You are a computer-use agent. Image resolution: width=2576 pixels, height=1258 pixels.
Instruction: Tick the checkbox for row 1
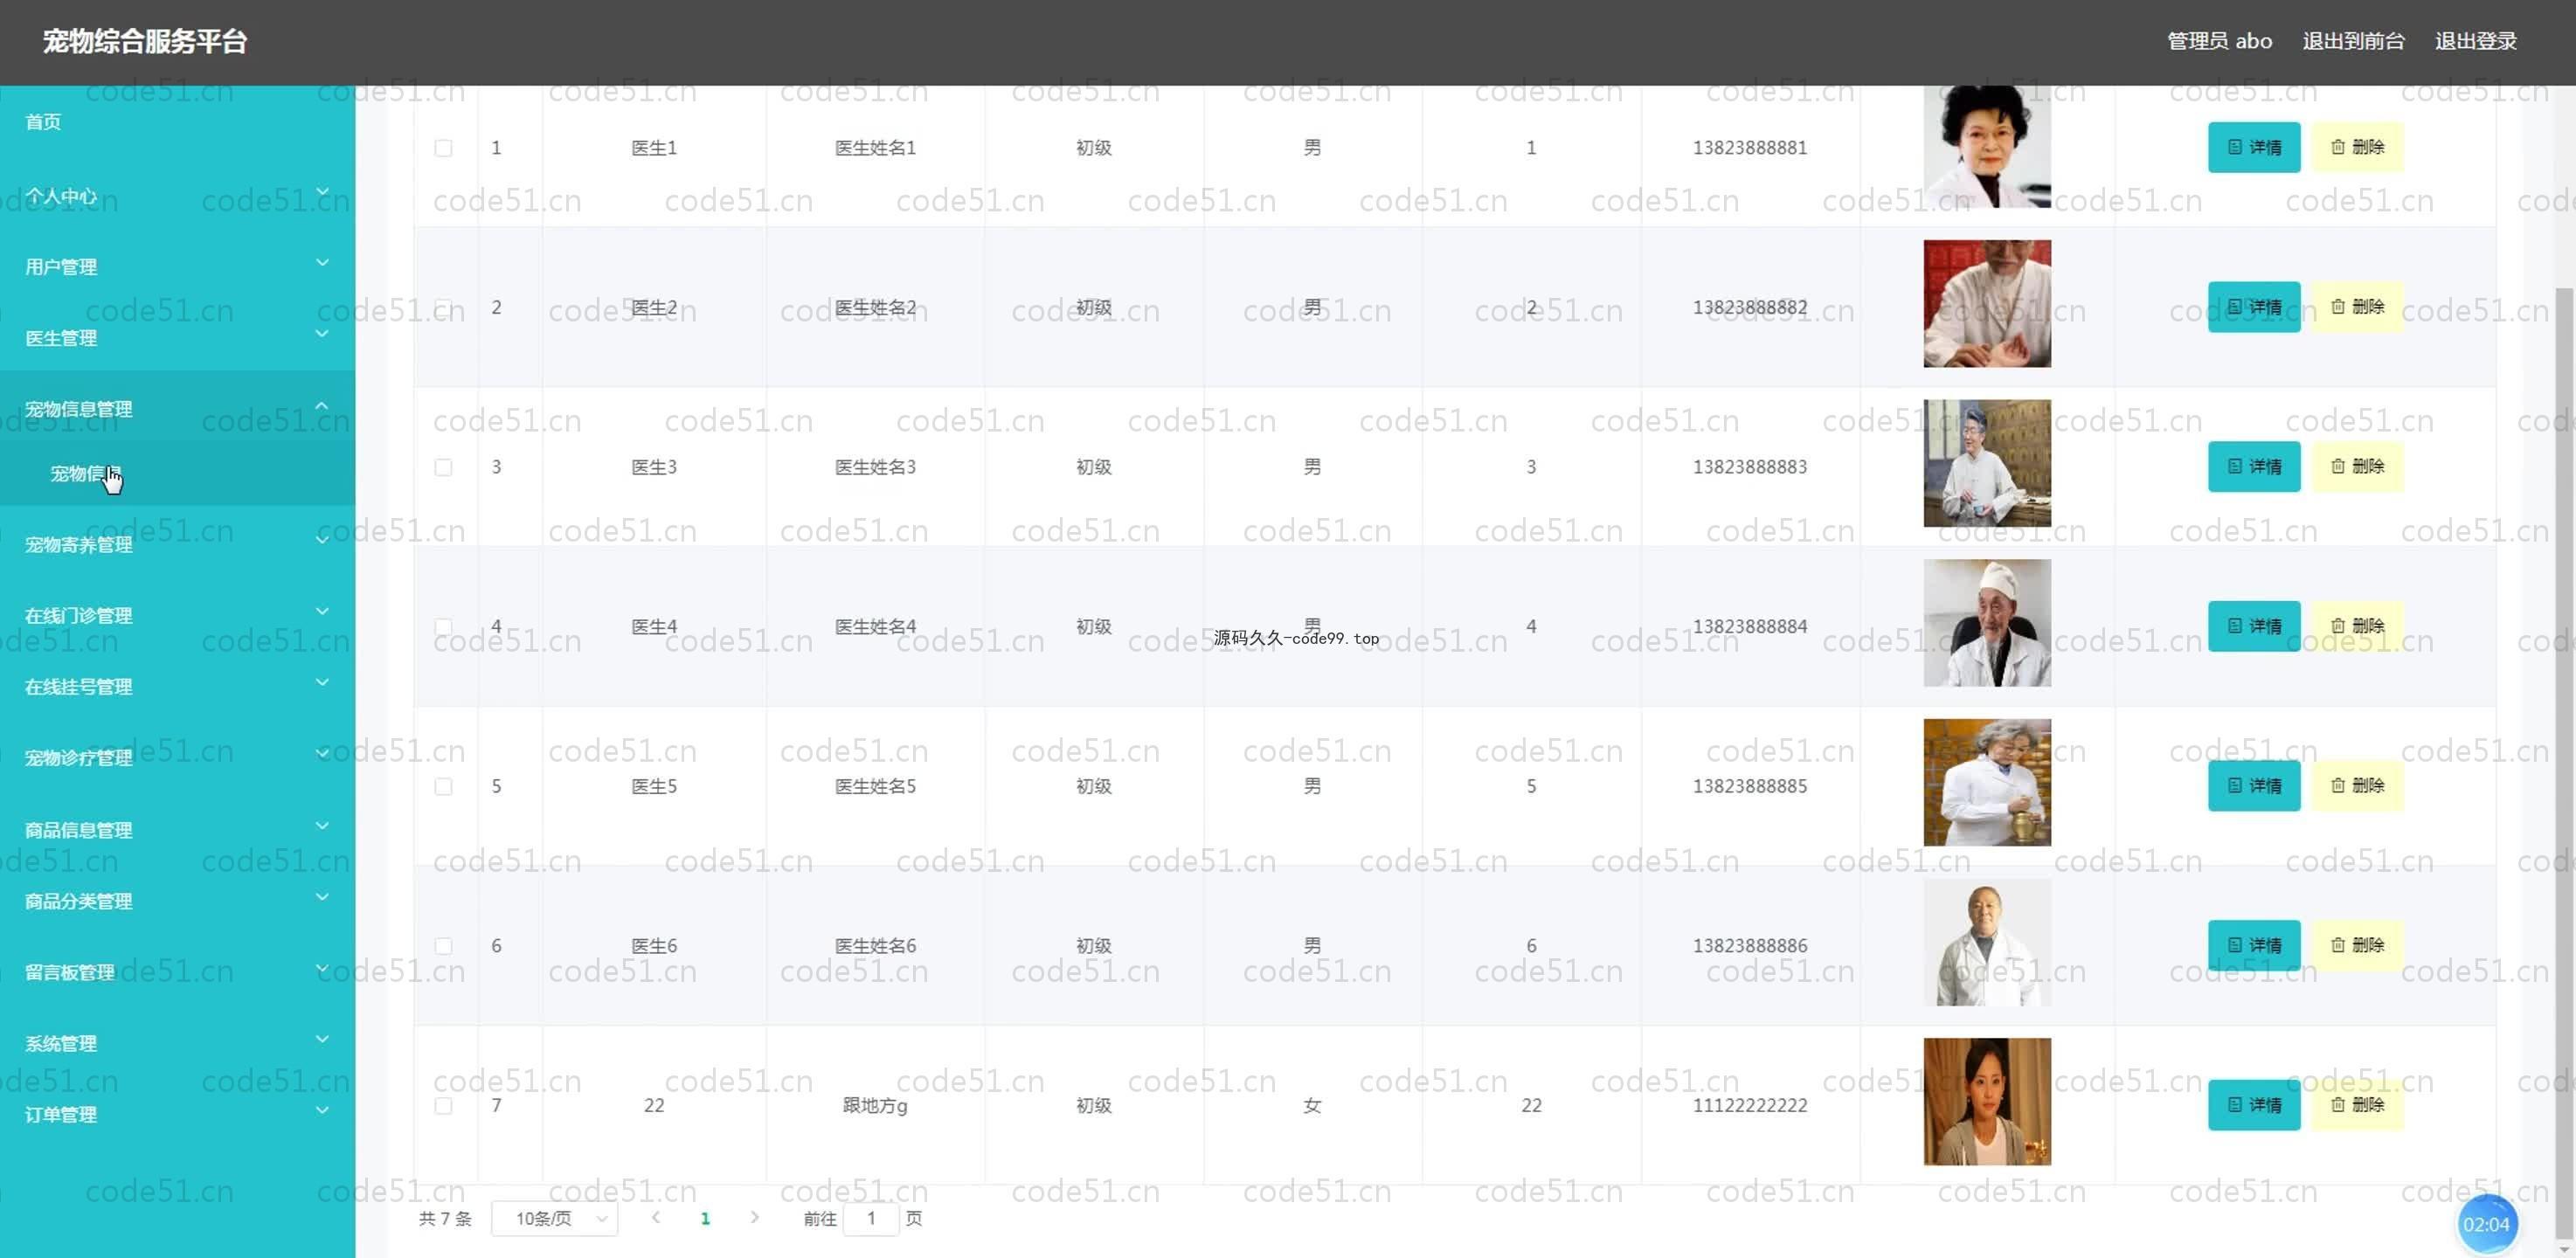coord(443,148)
